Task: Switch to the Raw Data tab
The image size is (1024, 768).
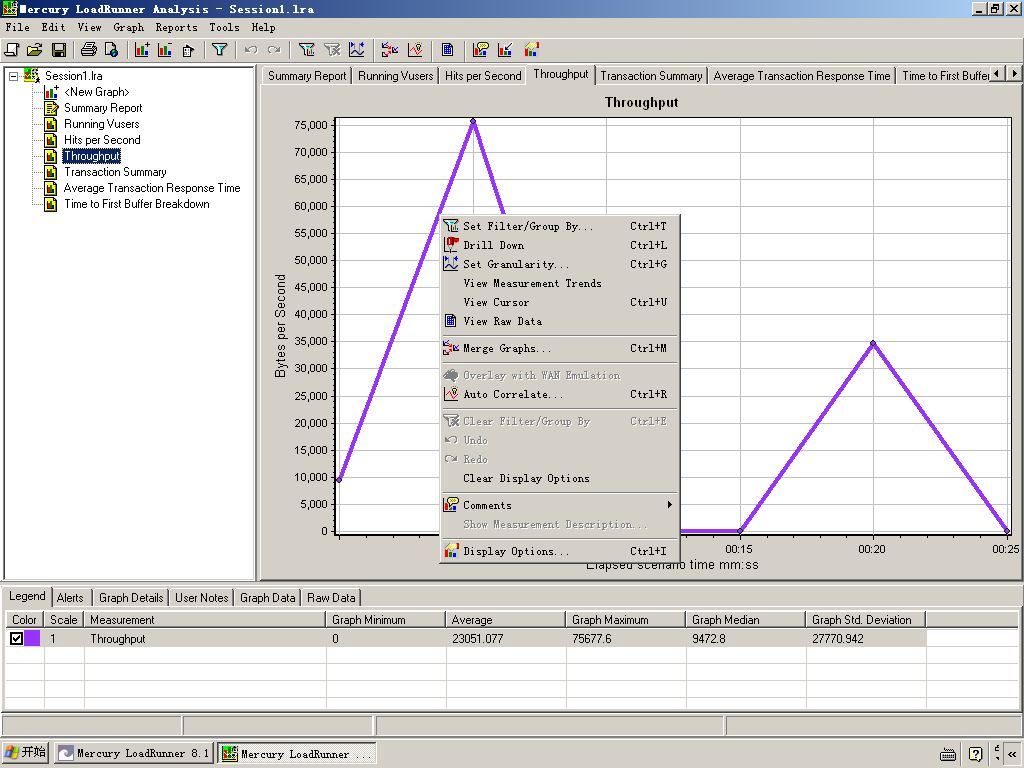Action: point(331,598)
